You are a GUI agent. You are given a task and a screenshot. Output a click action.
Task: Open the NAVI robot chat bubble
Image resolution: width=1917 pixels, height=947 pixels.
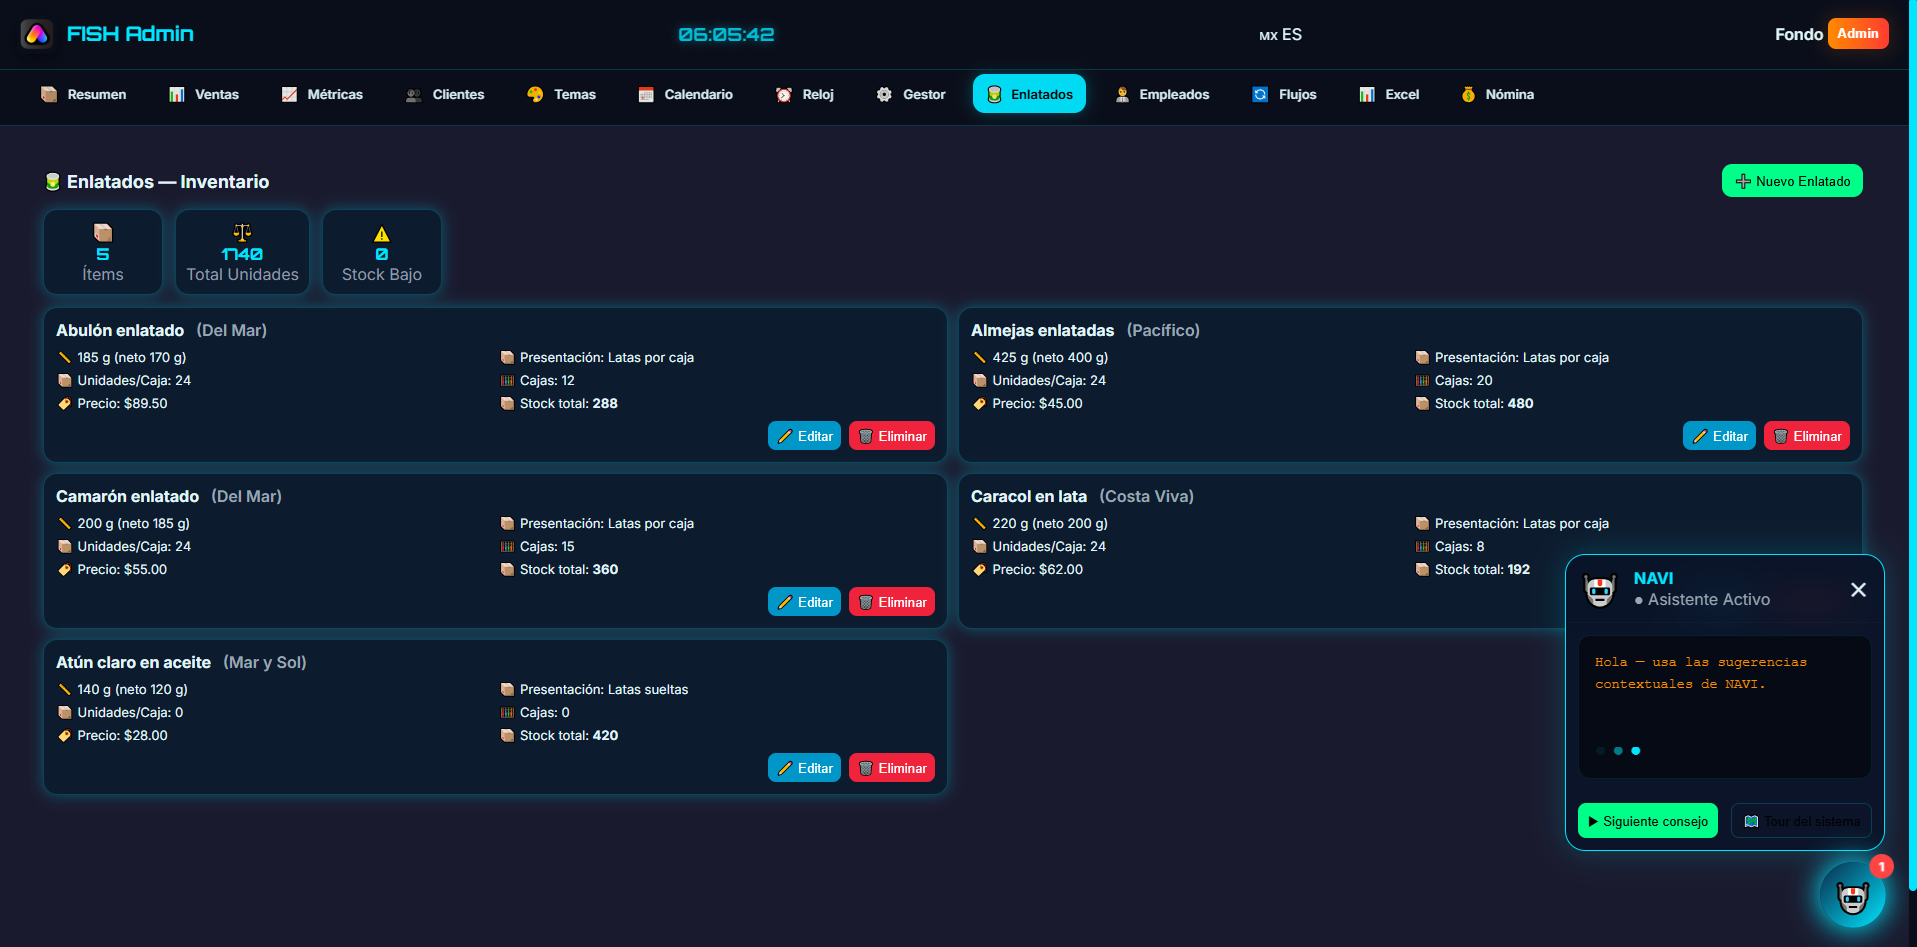[x=1852, y=895]
